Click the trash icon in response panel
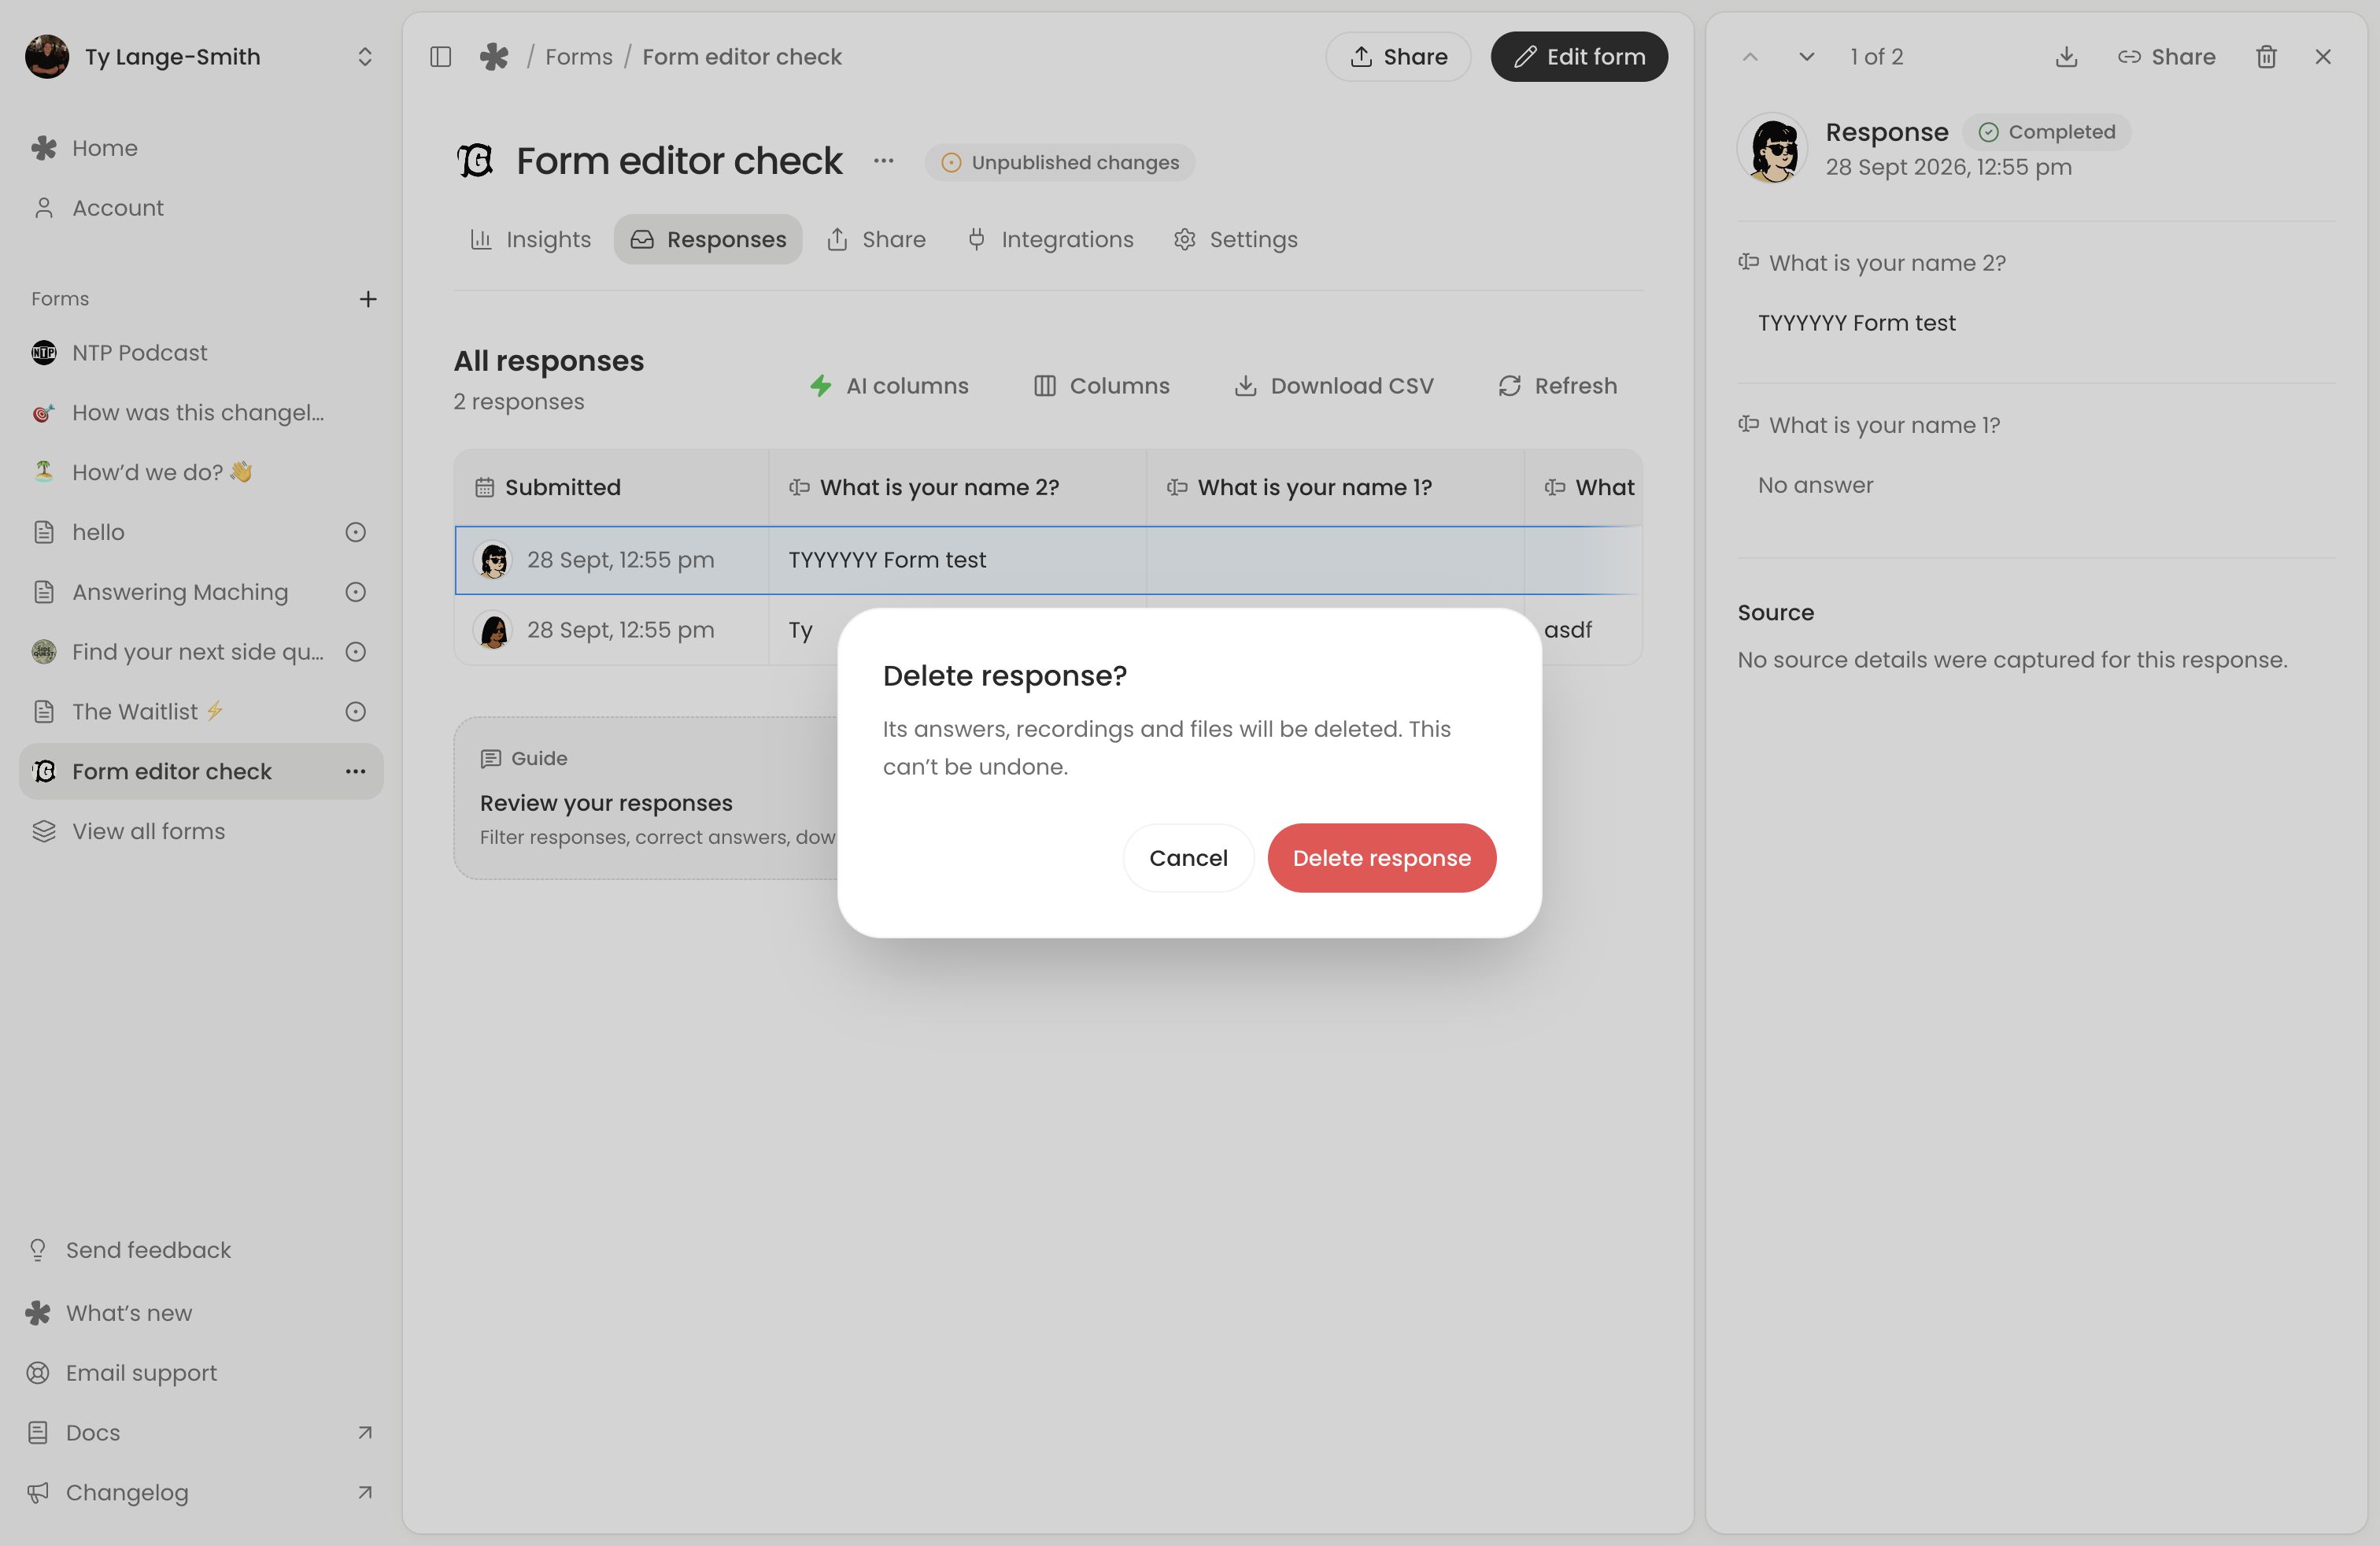Screen dimensions: 2380x1546 coord(2266,57)
